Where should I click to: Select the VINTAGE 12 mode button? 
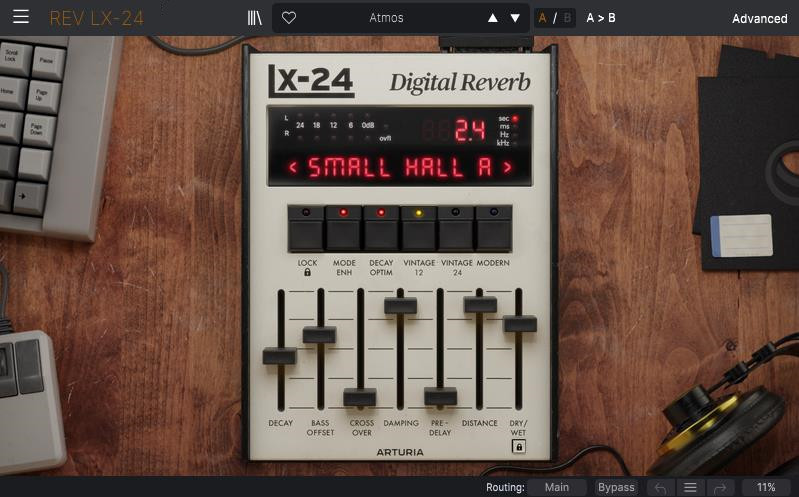click(418, 228)
